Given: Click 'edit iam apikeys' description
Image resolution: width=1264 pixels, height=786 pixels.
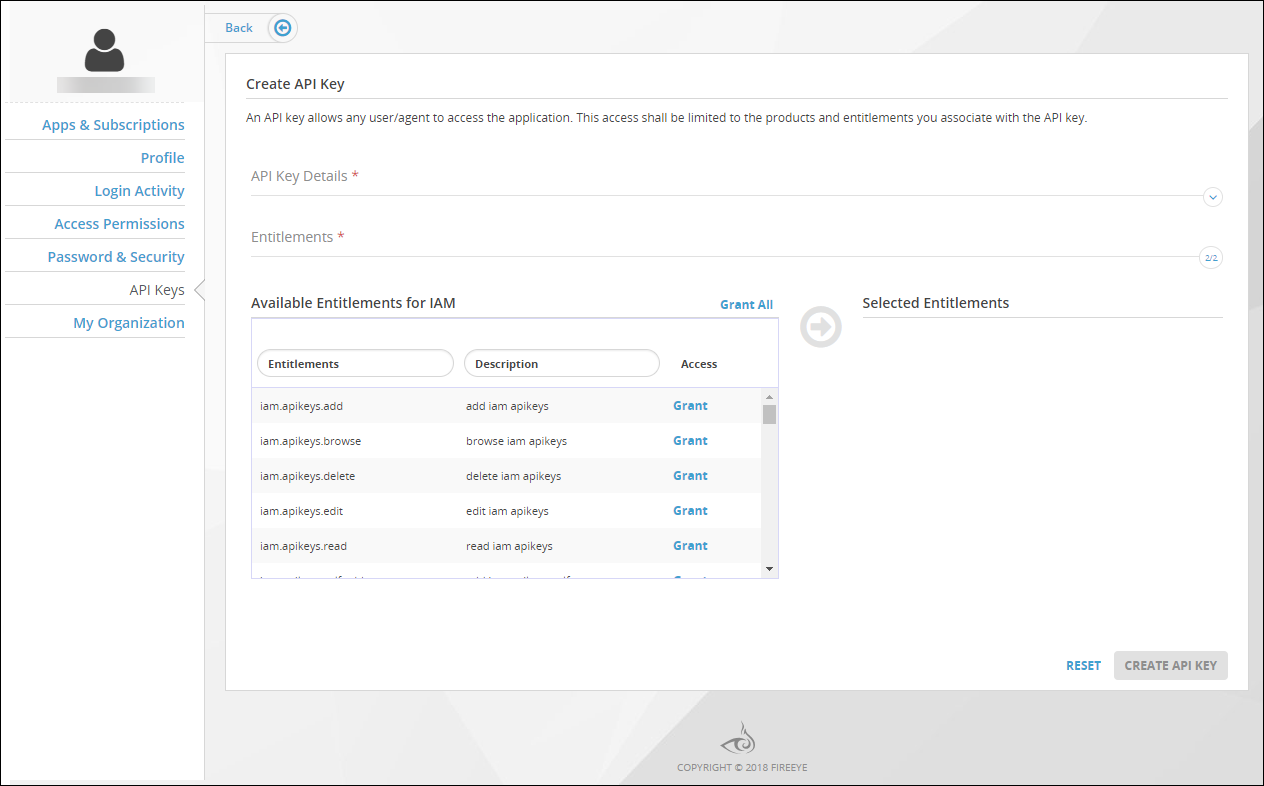Looking at the screenshot, I should pos(507,511).
